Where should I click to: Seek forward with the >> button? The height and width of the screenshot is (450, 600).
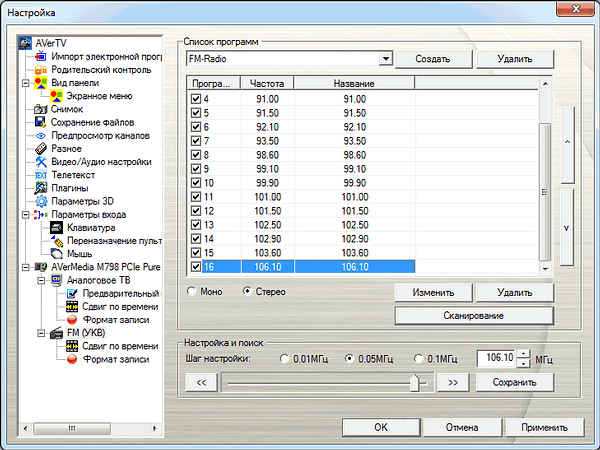click(x=453, y=382)
